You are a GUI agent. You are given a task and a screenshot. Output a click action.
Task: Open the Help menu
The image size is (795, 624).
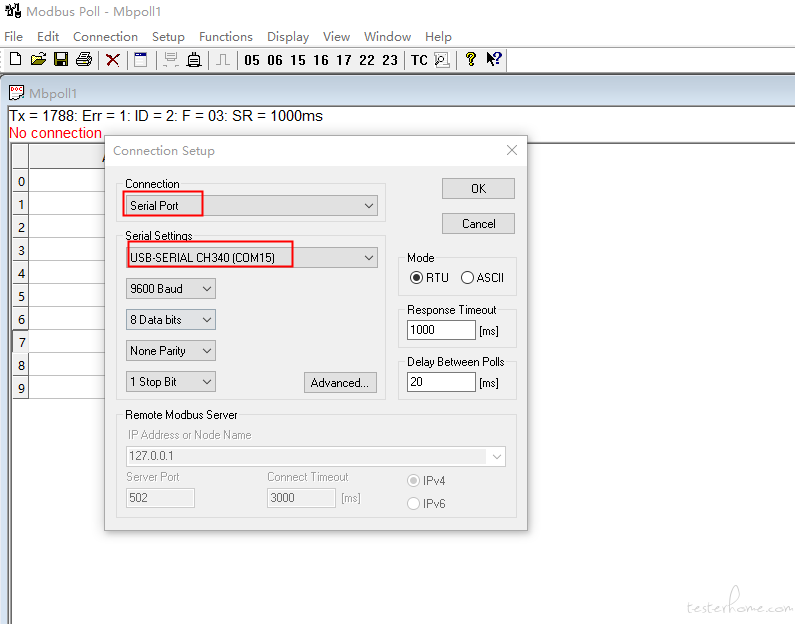coord(439,36)
